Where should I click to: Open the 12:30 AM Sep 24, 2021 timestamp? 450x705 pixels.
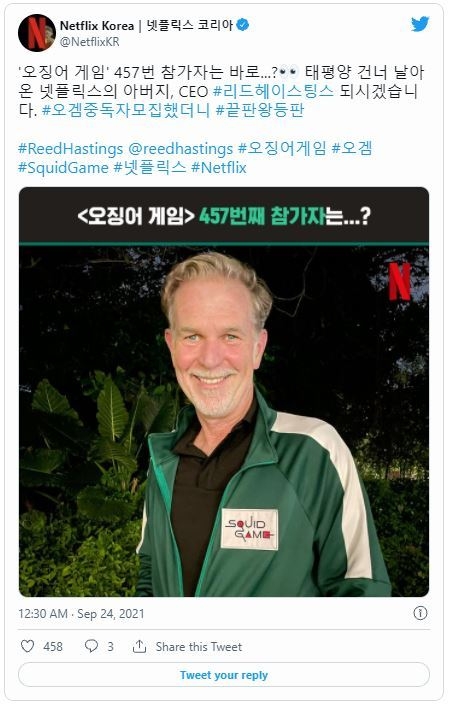coord(81,614)
